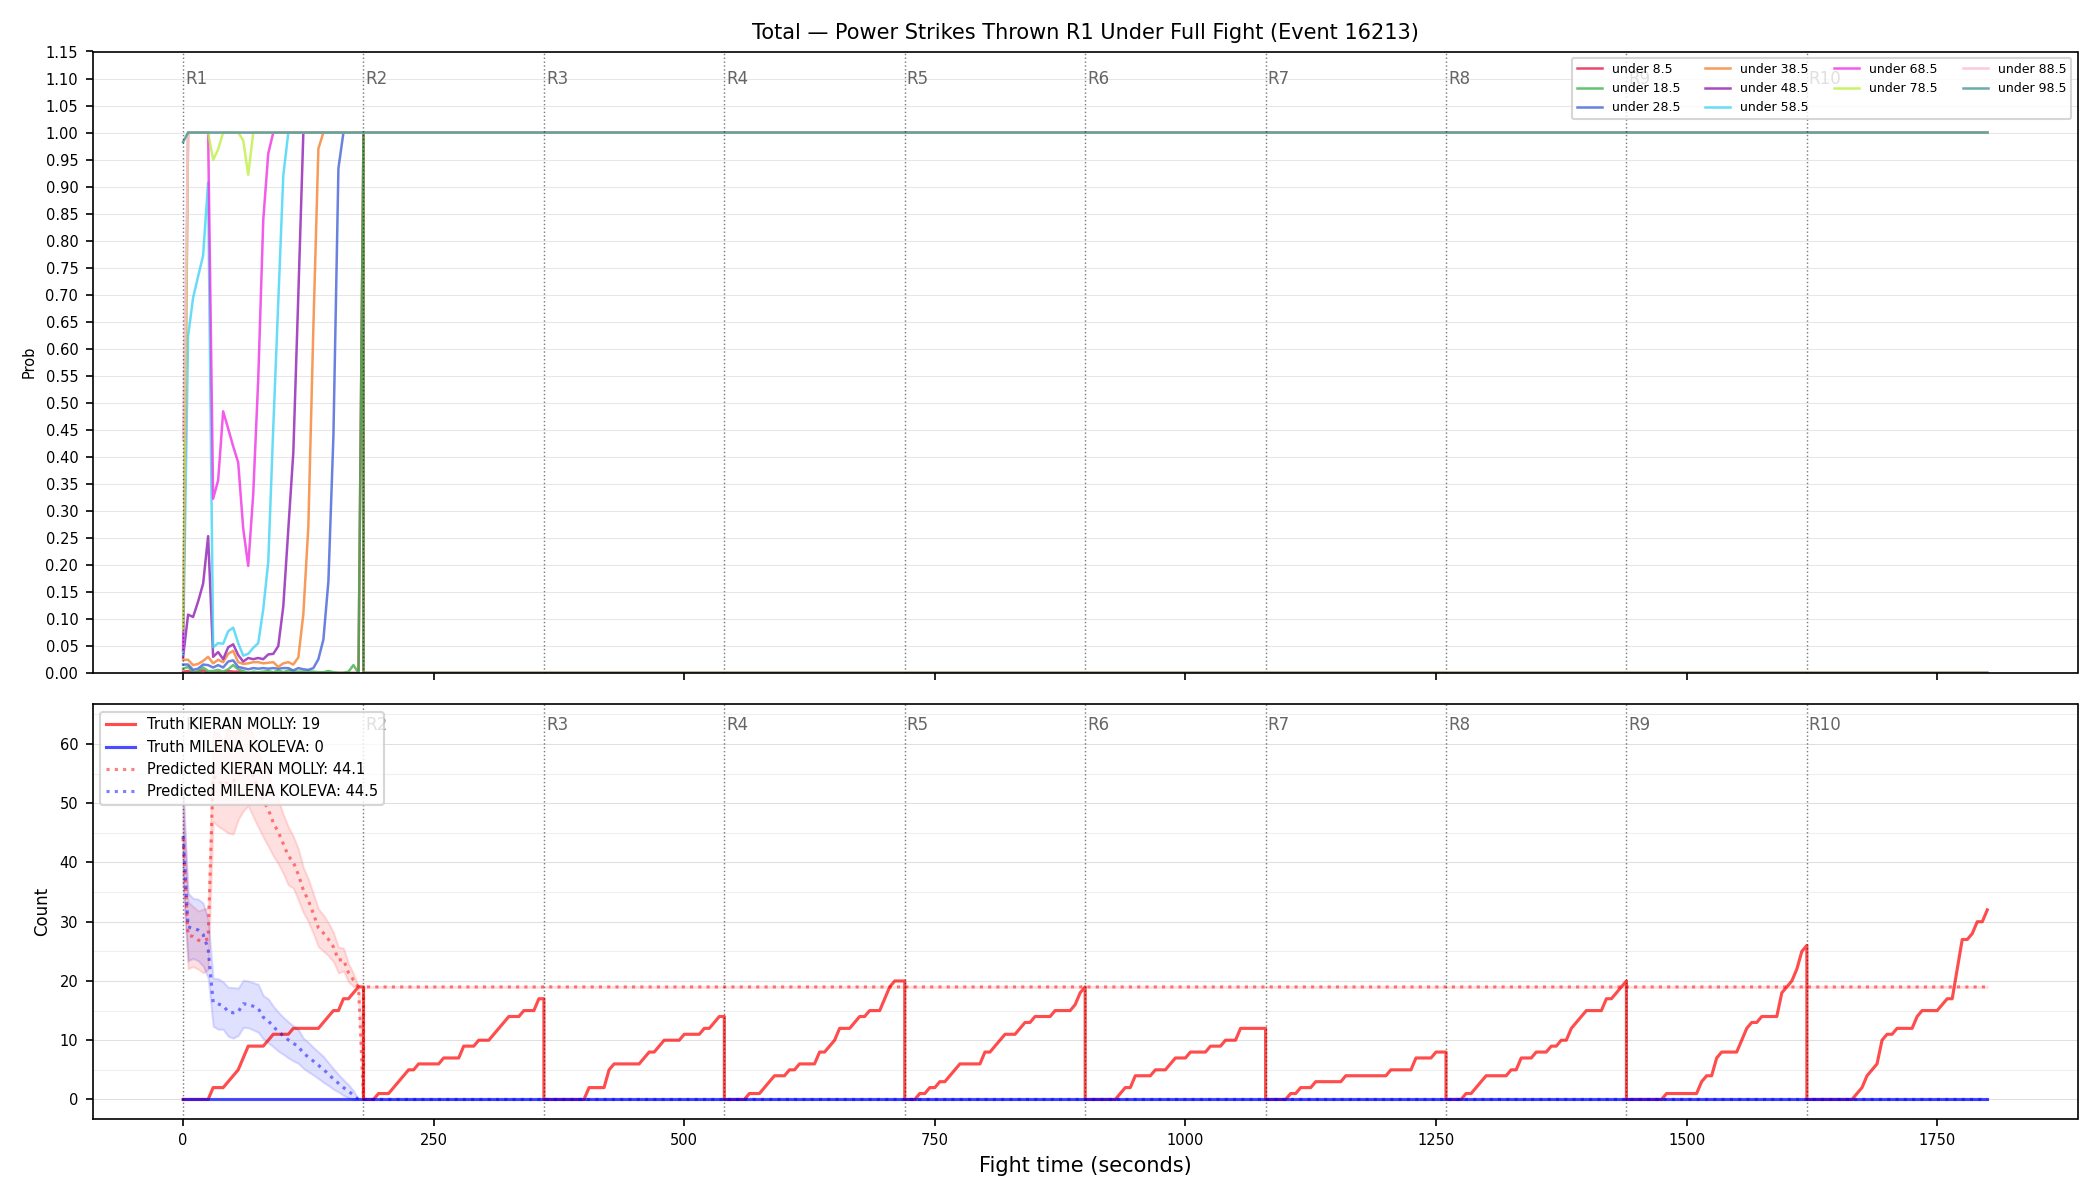Click the 0.25 tick on the Prob axis
This screenshot has width=2100, height=1200.
[x=62, y=538]
